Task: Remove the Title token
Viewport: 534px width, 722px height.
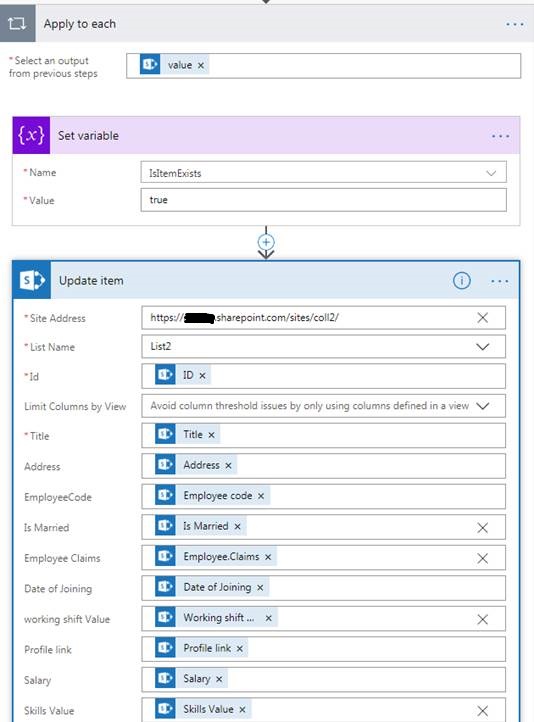Action: (x=211, y=435)
